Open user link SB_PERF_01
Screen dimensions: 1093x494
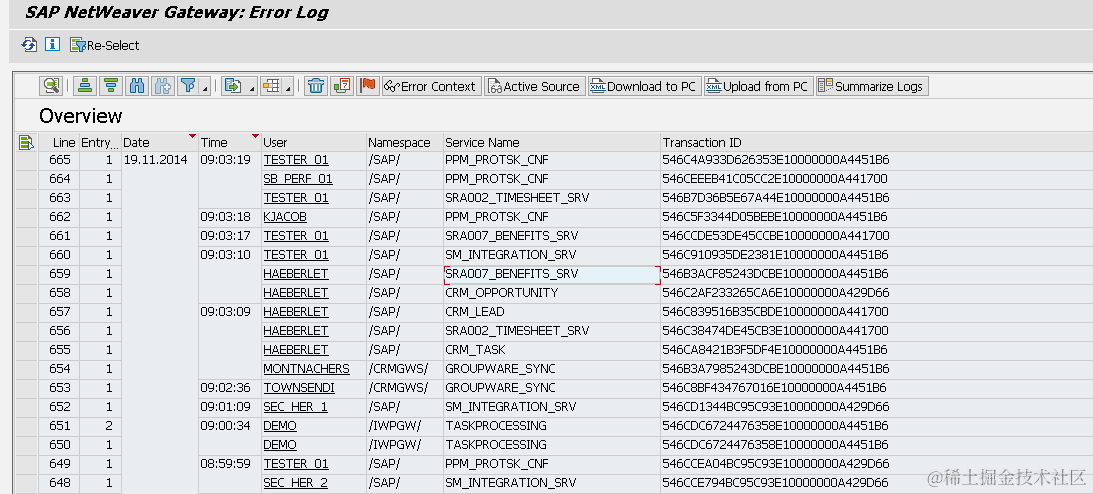click(x=298, y=179)
